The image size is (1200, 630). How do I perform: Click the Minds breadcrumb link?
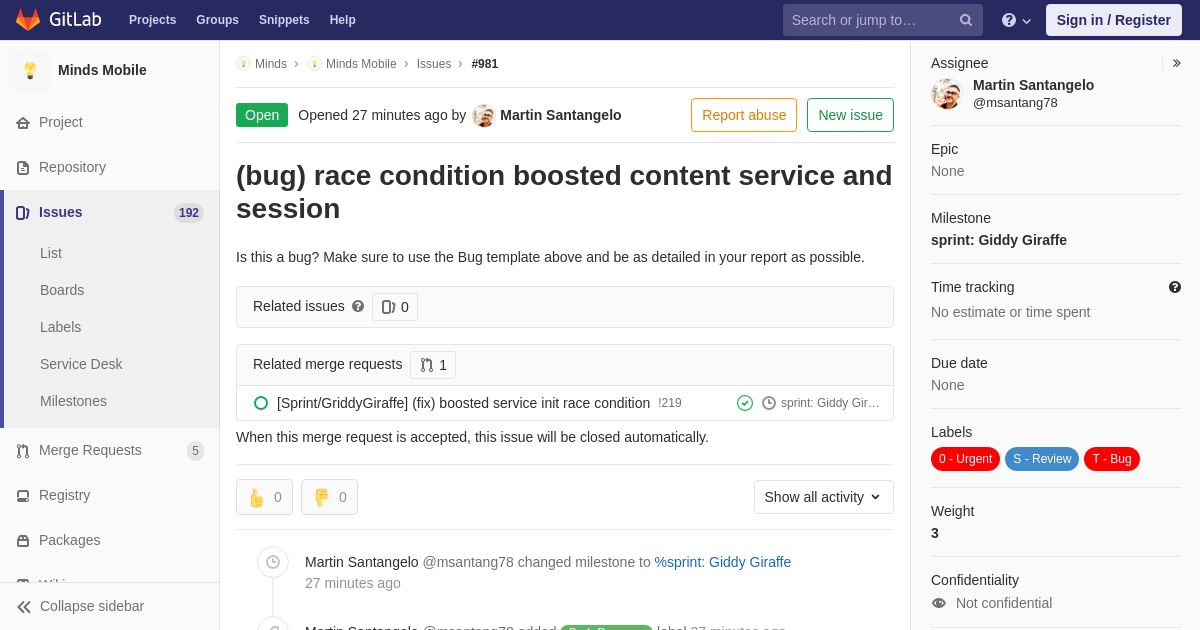(x=271, y=64)
